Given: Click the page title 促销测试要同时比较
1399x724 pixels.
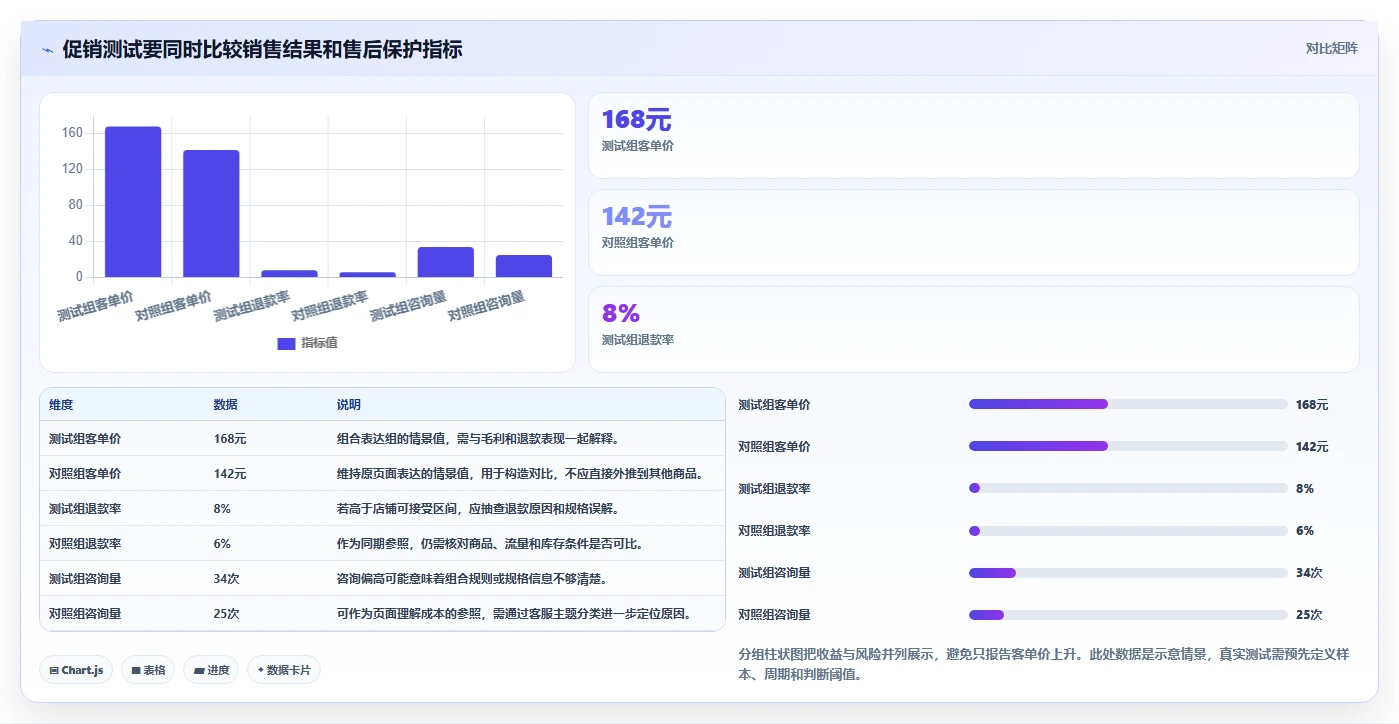Looking at the screenshot, I should coord(262,49).
